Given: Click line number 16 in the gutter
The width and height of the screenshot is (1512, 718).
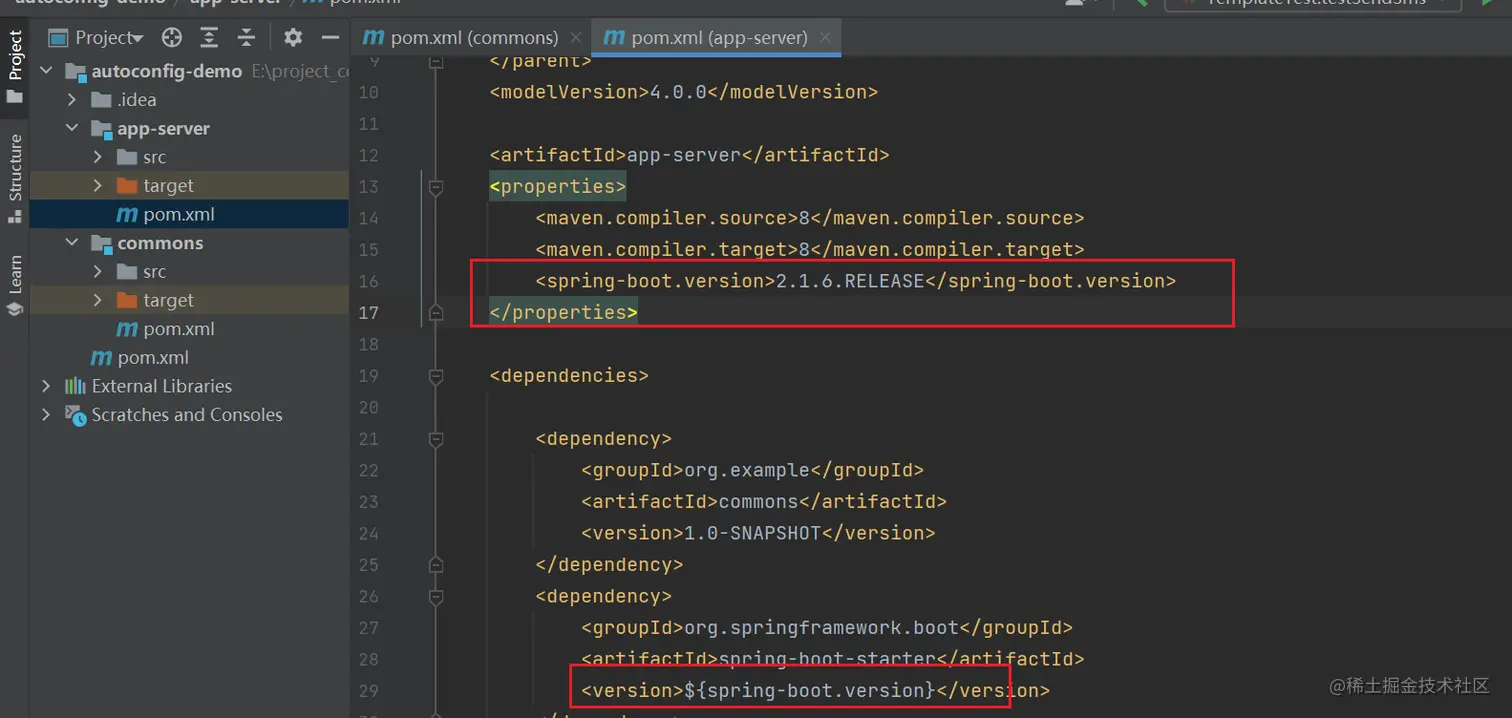Looking at the screenshot, I should tap(368, 281).
